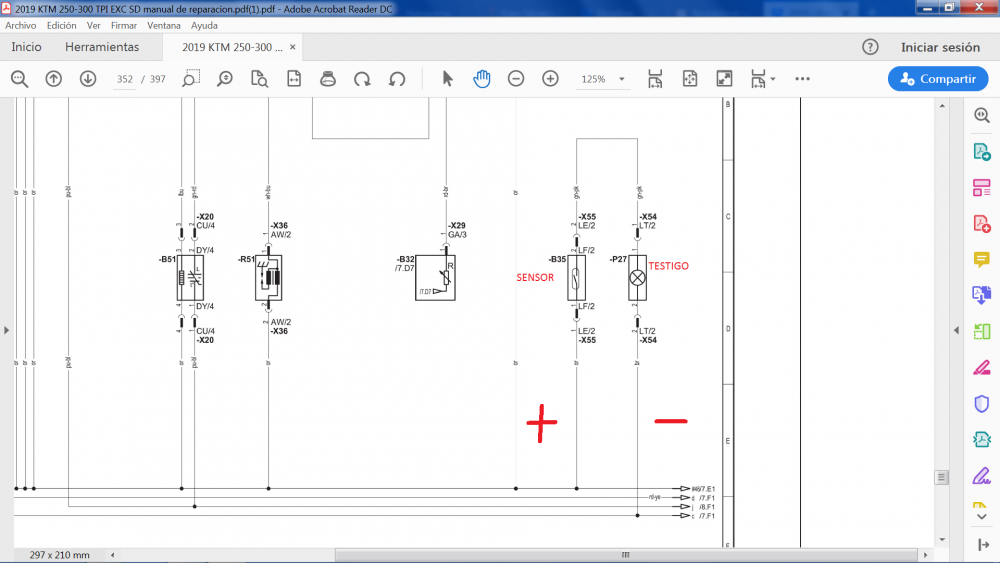
Task: Collapse the right tools pane
Action: point(956,329)
